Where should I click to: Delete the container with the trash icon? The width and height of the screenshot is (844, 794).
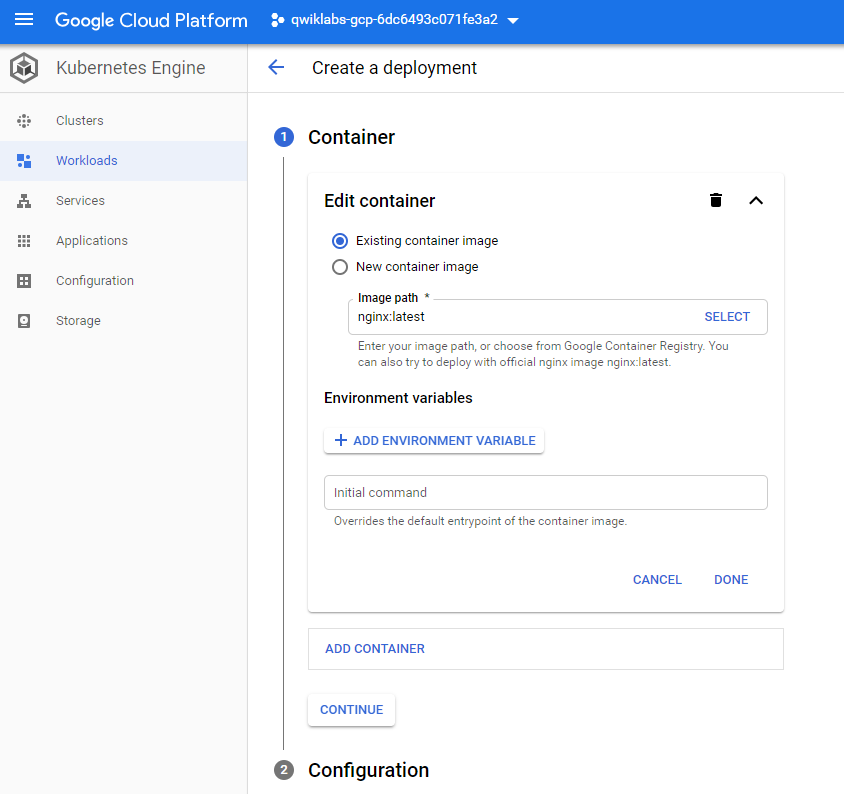(715, 200)
